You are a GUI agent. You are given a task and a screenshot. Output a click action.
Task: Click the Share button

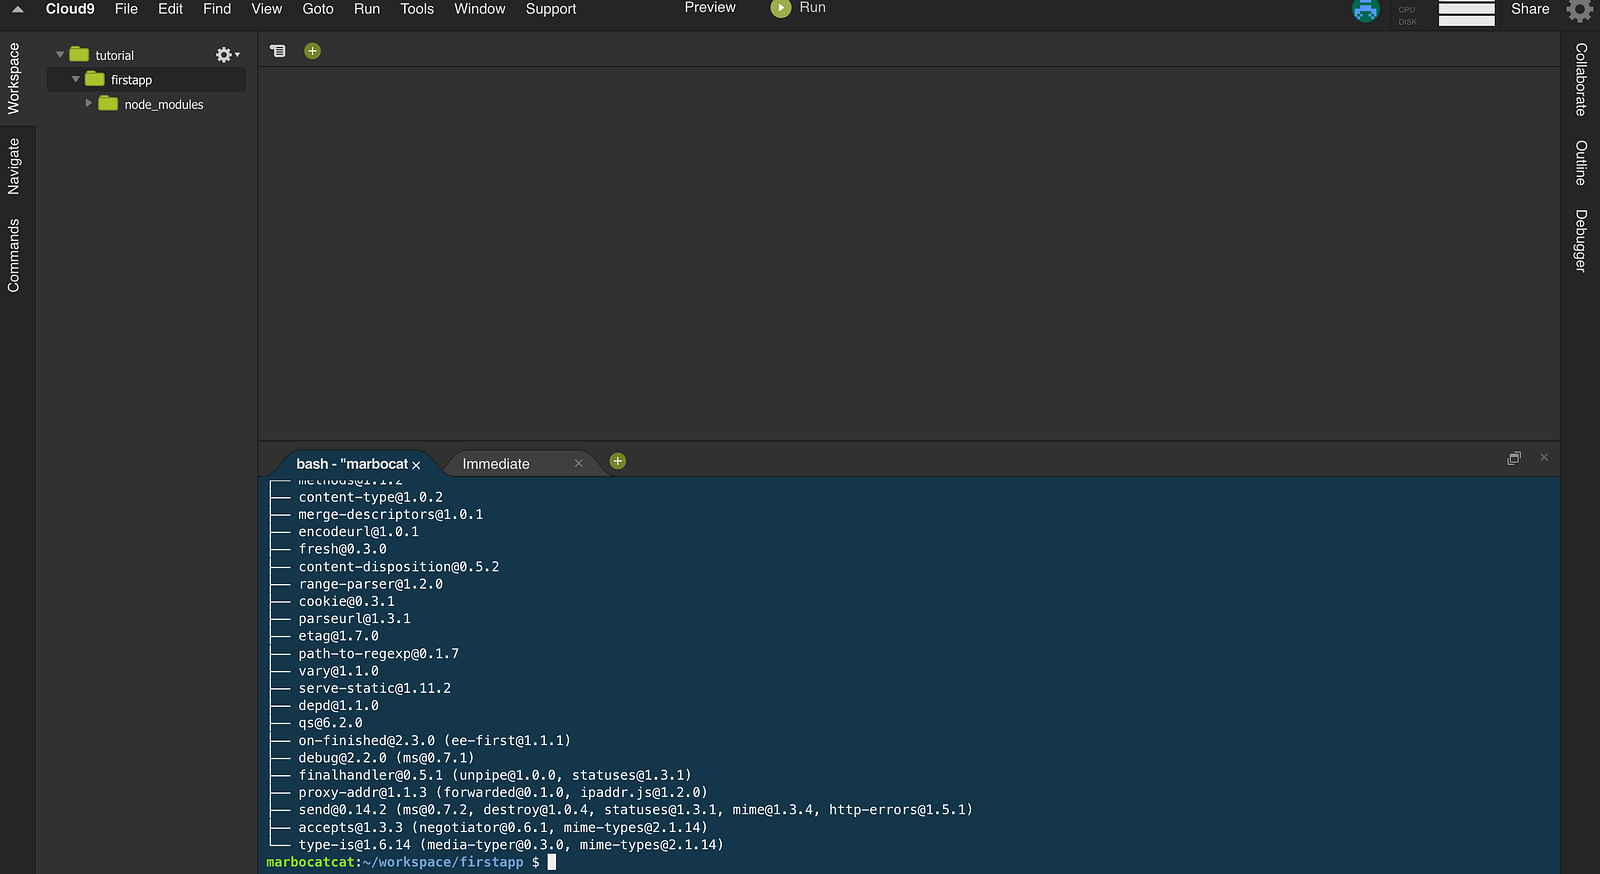pyautogui.click(x=1530, y=9)
